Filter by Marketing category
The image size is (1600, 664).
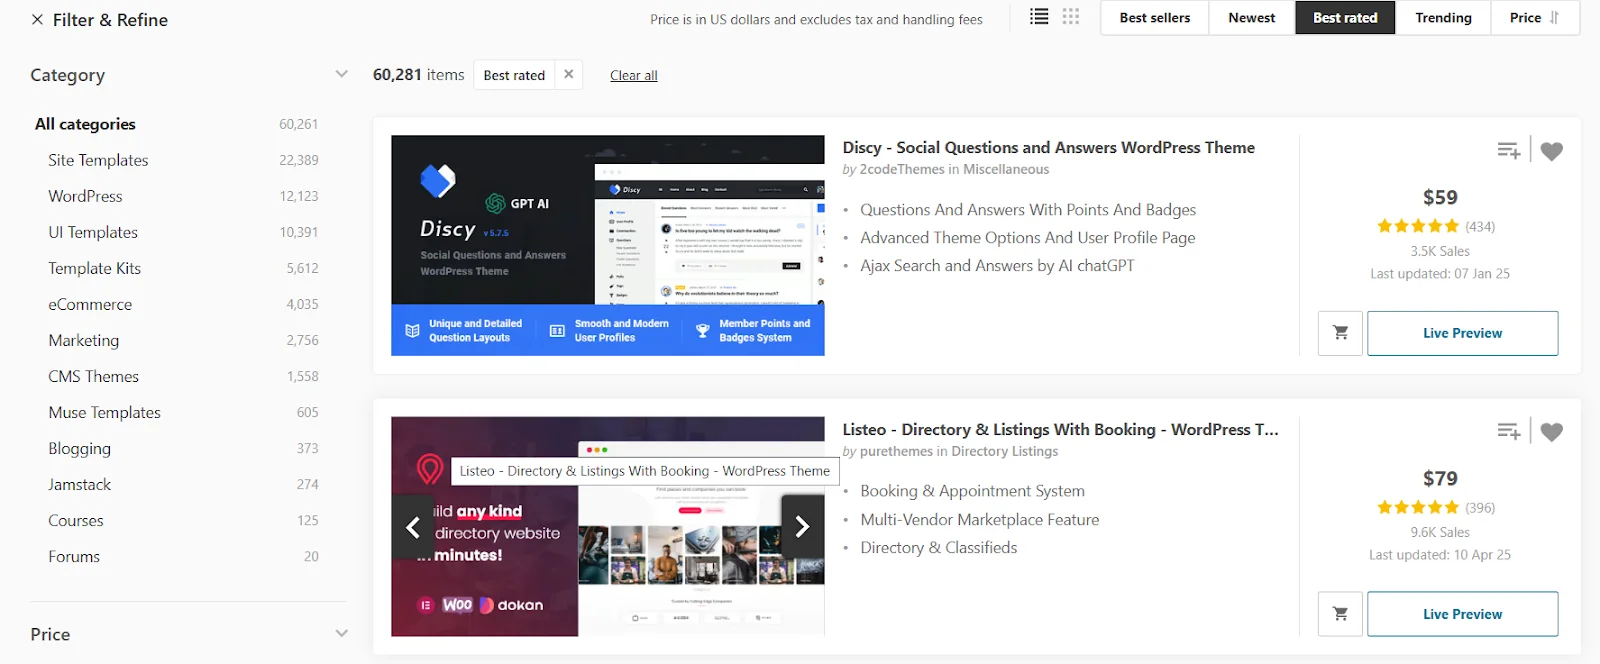pyautogui.click(x=84, y=340)
